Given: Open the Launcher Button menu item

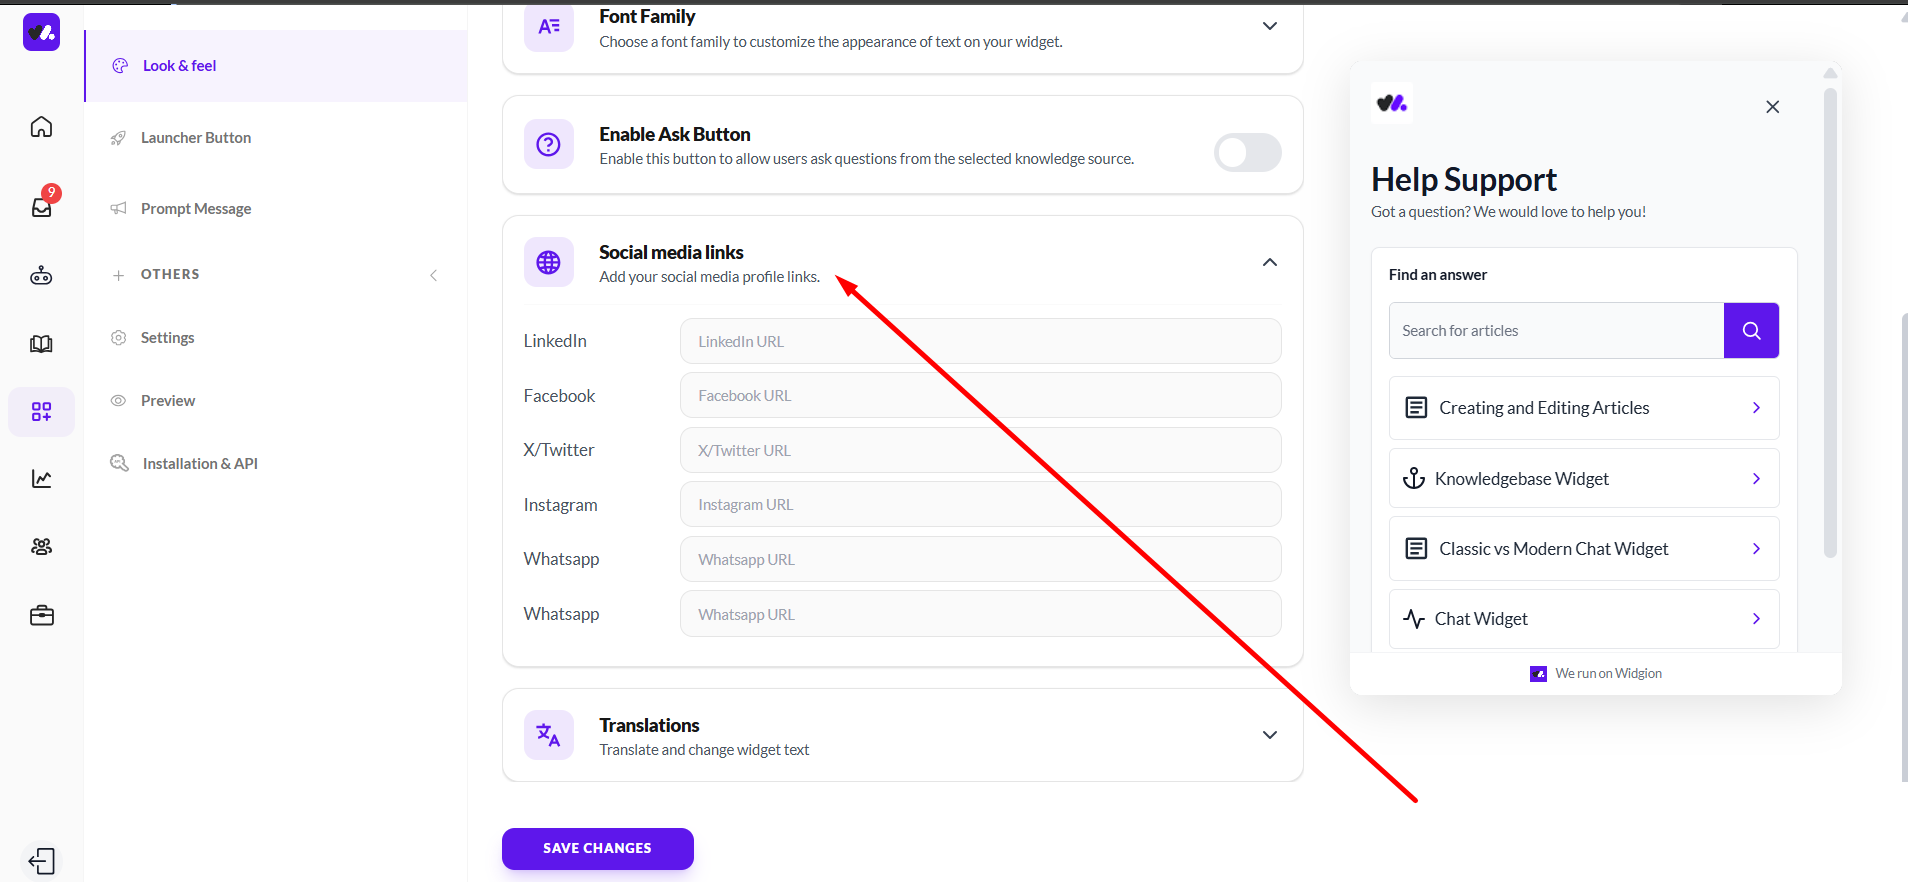Looking at the screenshot, I should (x=196, y=138).
